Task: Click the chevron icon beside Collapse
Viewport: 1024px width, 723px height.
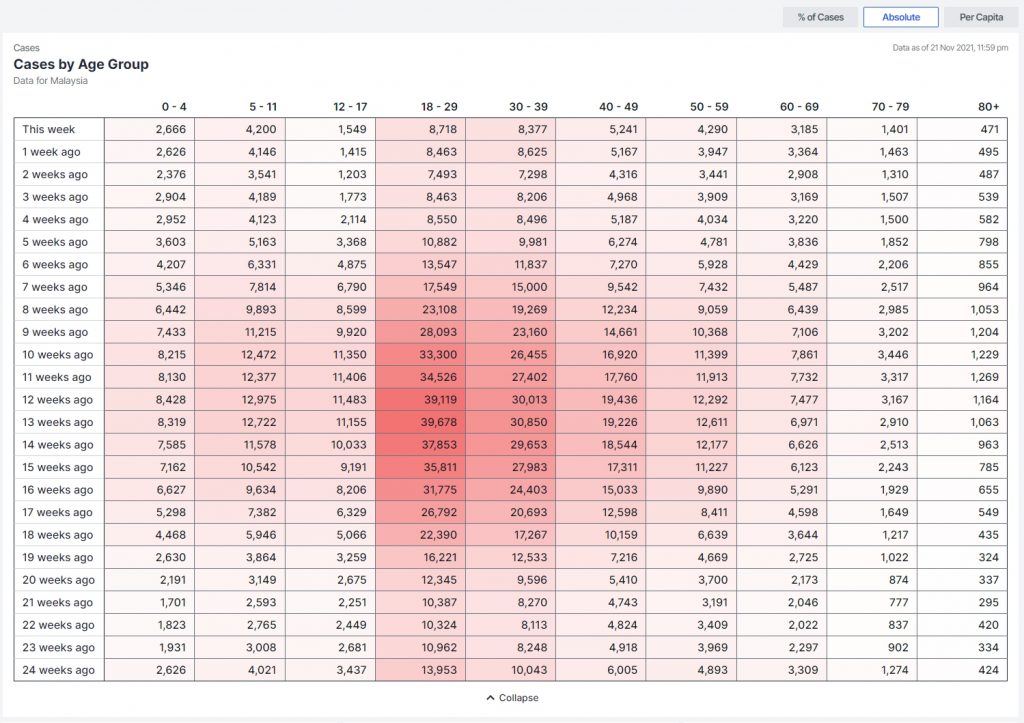Action: pyautogui.click(x=490, y=698)
